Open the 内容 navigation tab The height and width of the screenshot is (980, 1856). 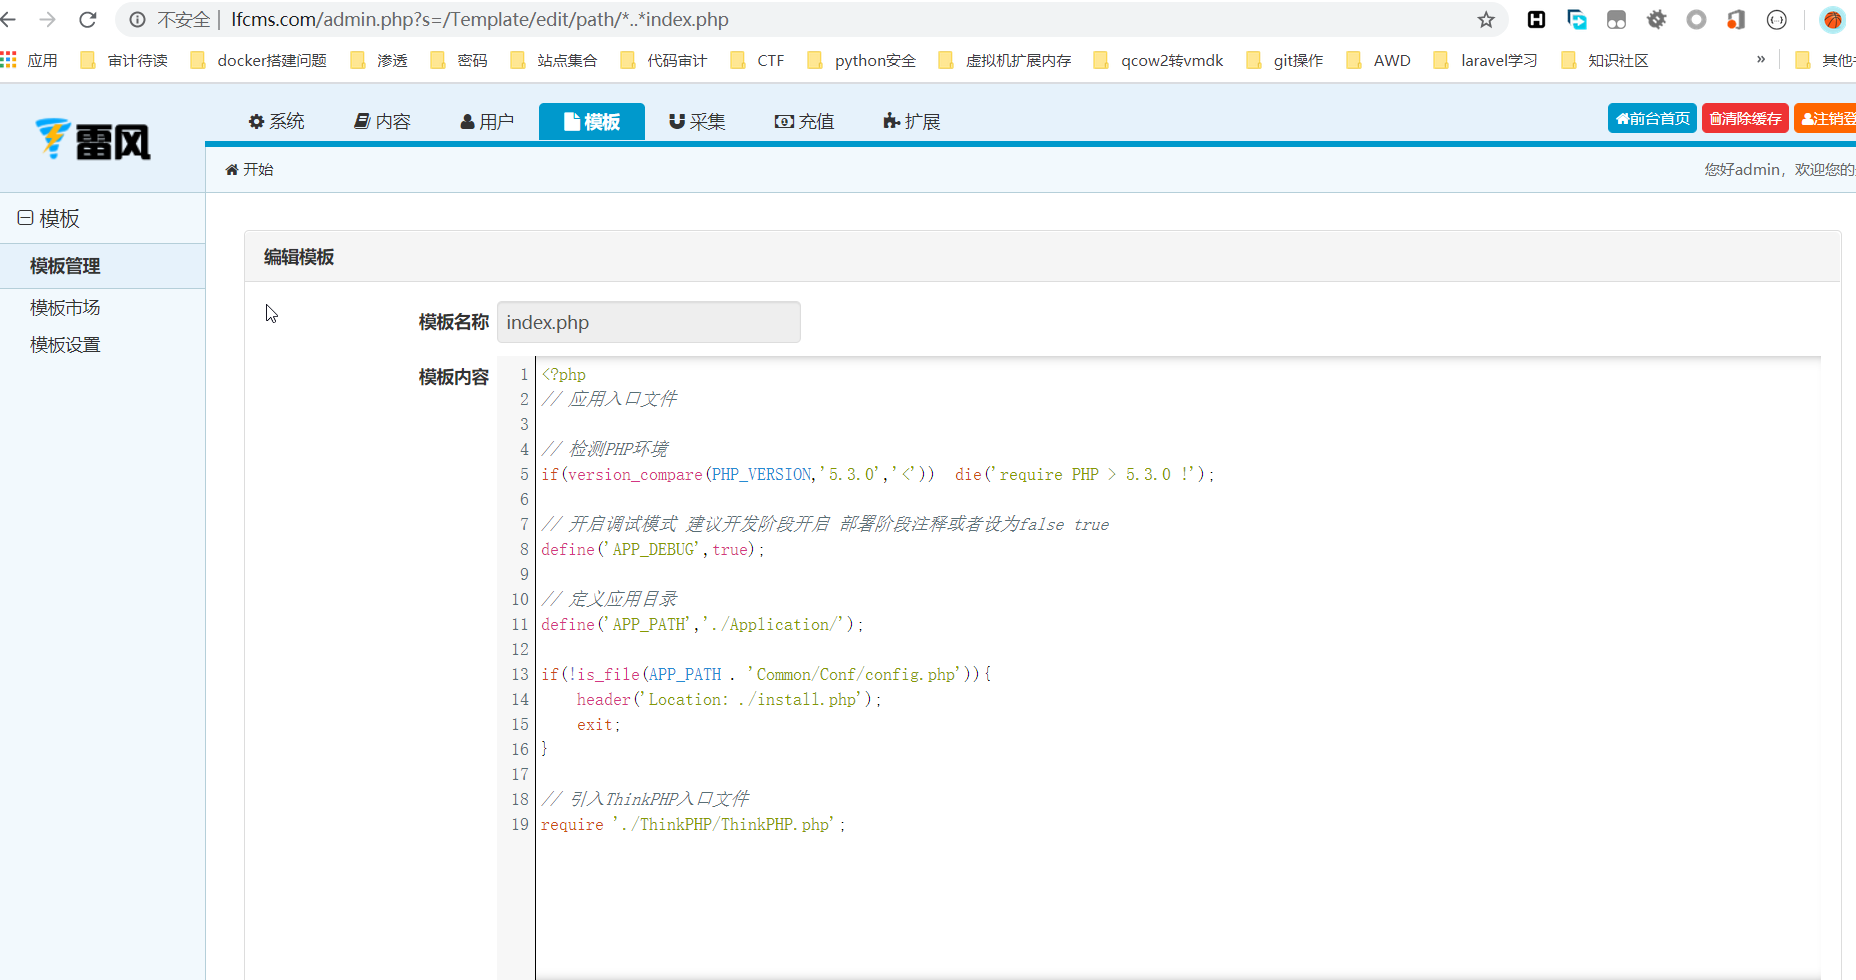pyautogui.click(x=383, y=121)
